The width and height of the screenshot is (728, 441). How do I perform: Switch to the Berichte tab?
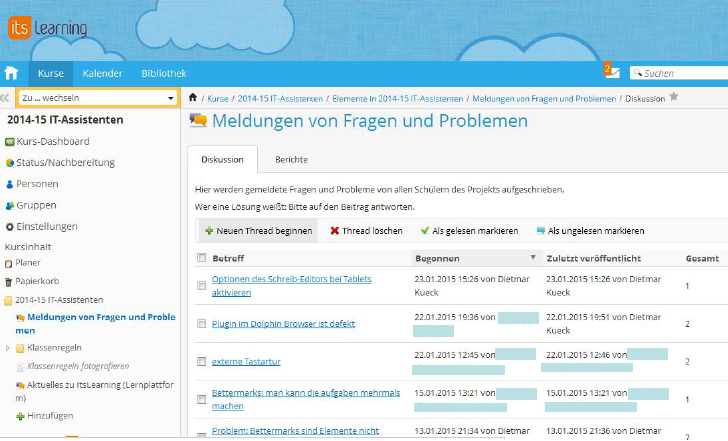[291, 159]
